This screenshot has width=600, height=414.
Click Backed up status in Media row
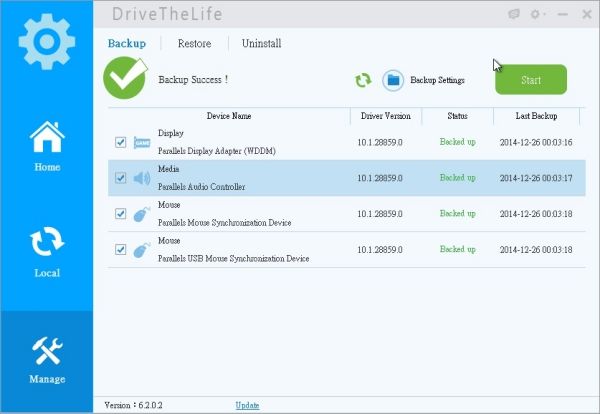click(x=458, y=178)
